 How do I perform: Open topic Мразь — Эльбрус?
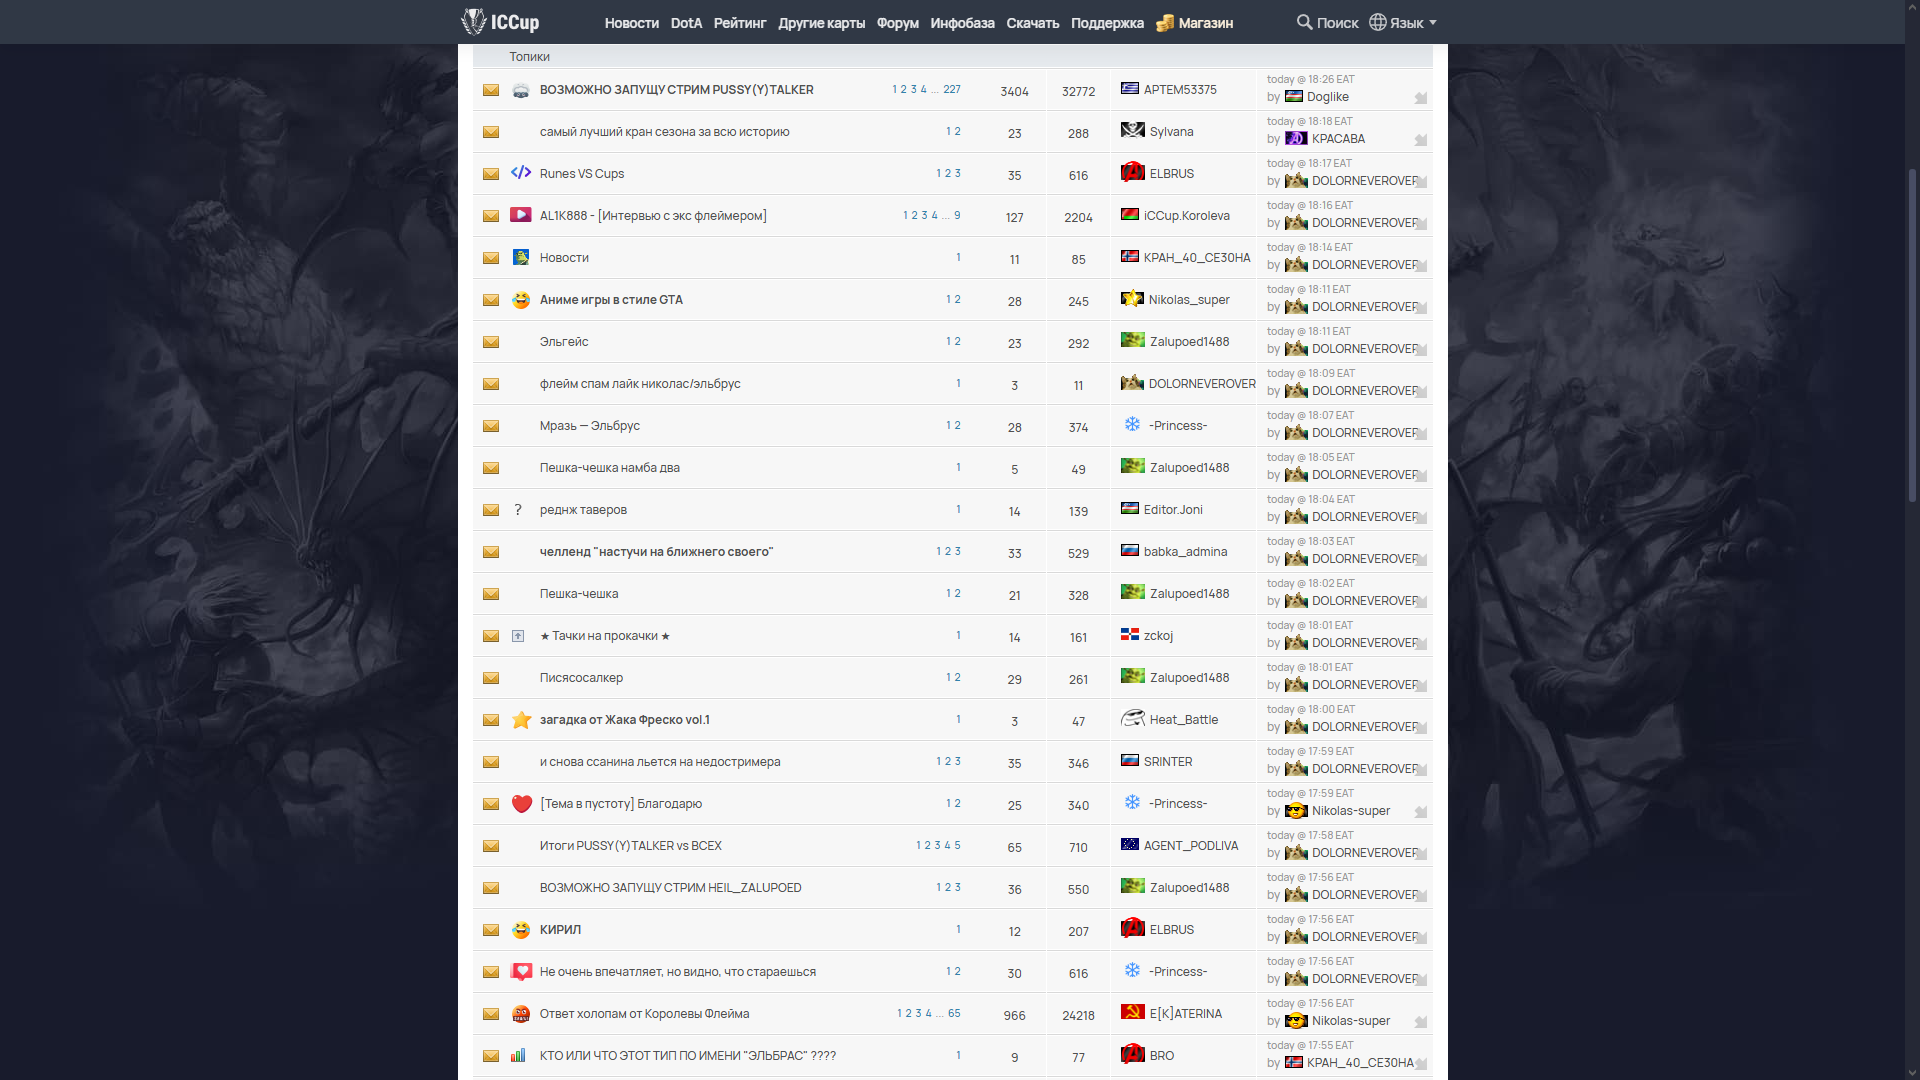pyautogui.click(x=589, y=426)
